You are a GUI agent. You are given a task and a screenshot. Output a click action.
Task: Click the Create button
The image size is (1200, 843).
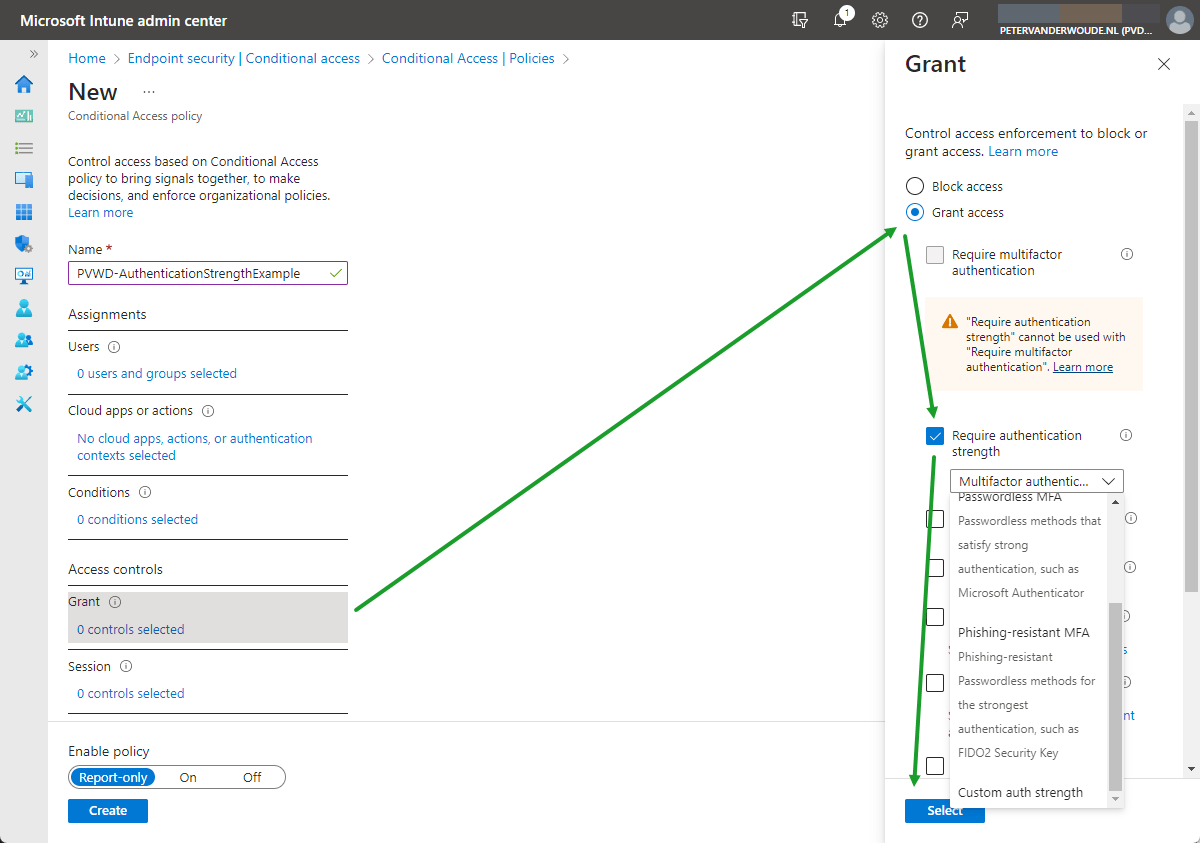point(107,811)
